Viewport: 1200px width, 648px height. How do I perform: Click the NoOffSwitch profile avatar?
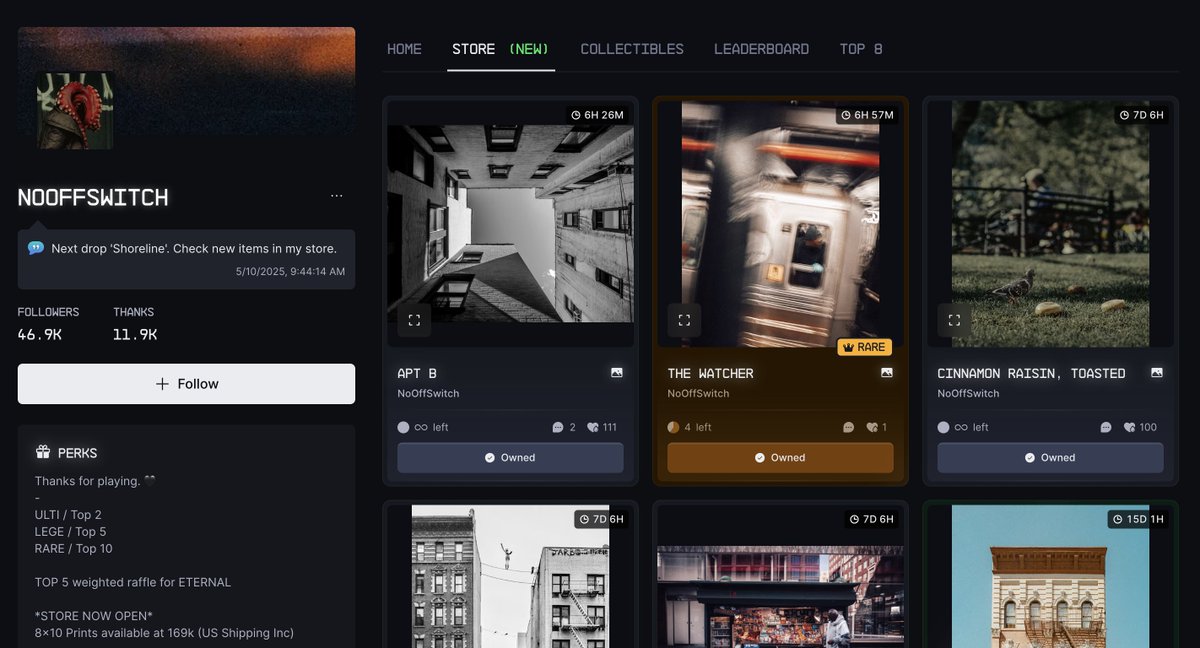pyautogui.click(x=75, y=110)
